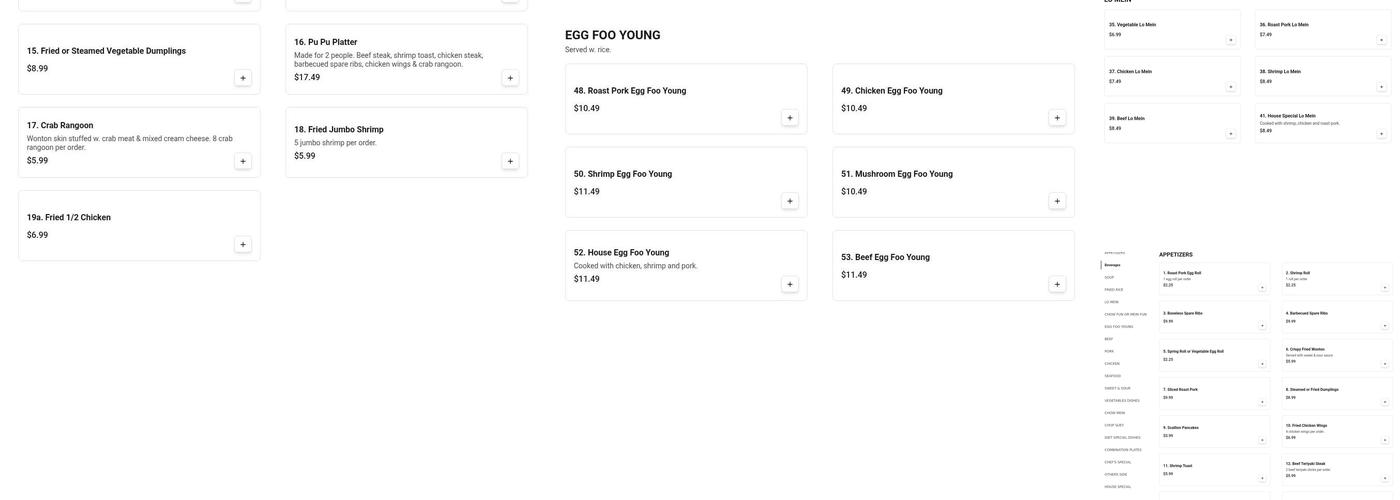Open Egg Foo Young category in sidebar
Viewport: 1400px width, 500px height.
pyautogui.click(x=1119, y=327)
